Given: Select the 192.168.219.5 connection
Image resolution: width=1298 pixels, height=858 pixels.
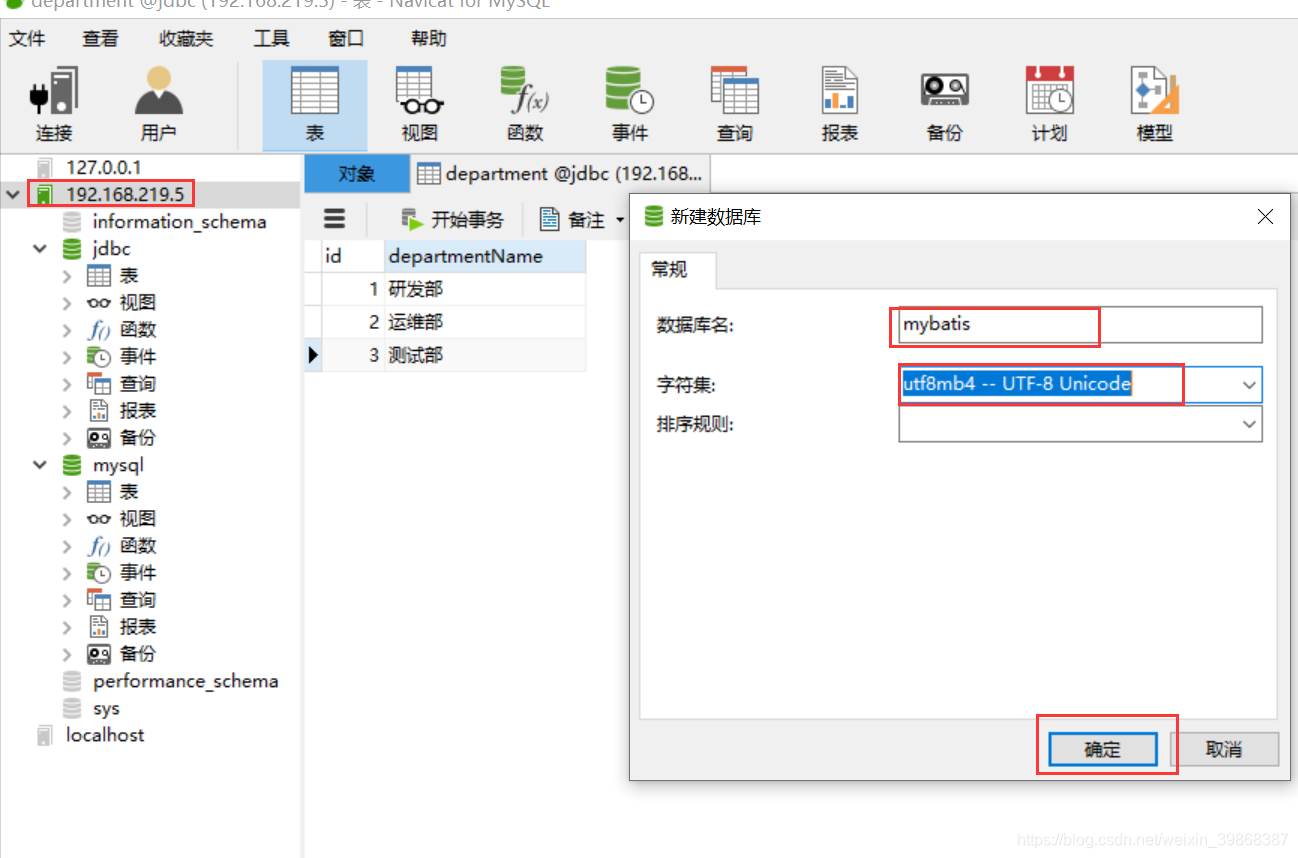Looking at the screenshot, I should [124, 194].
